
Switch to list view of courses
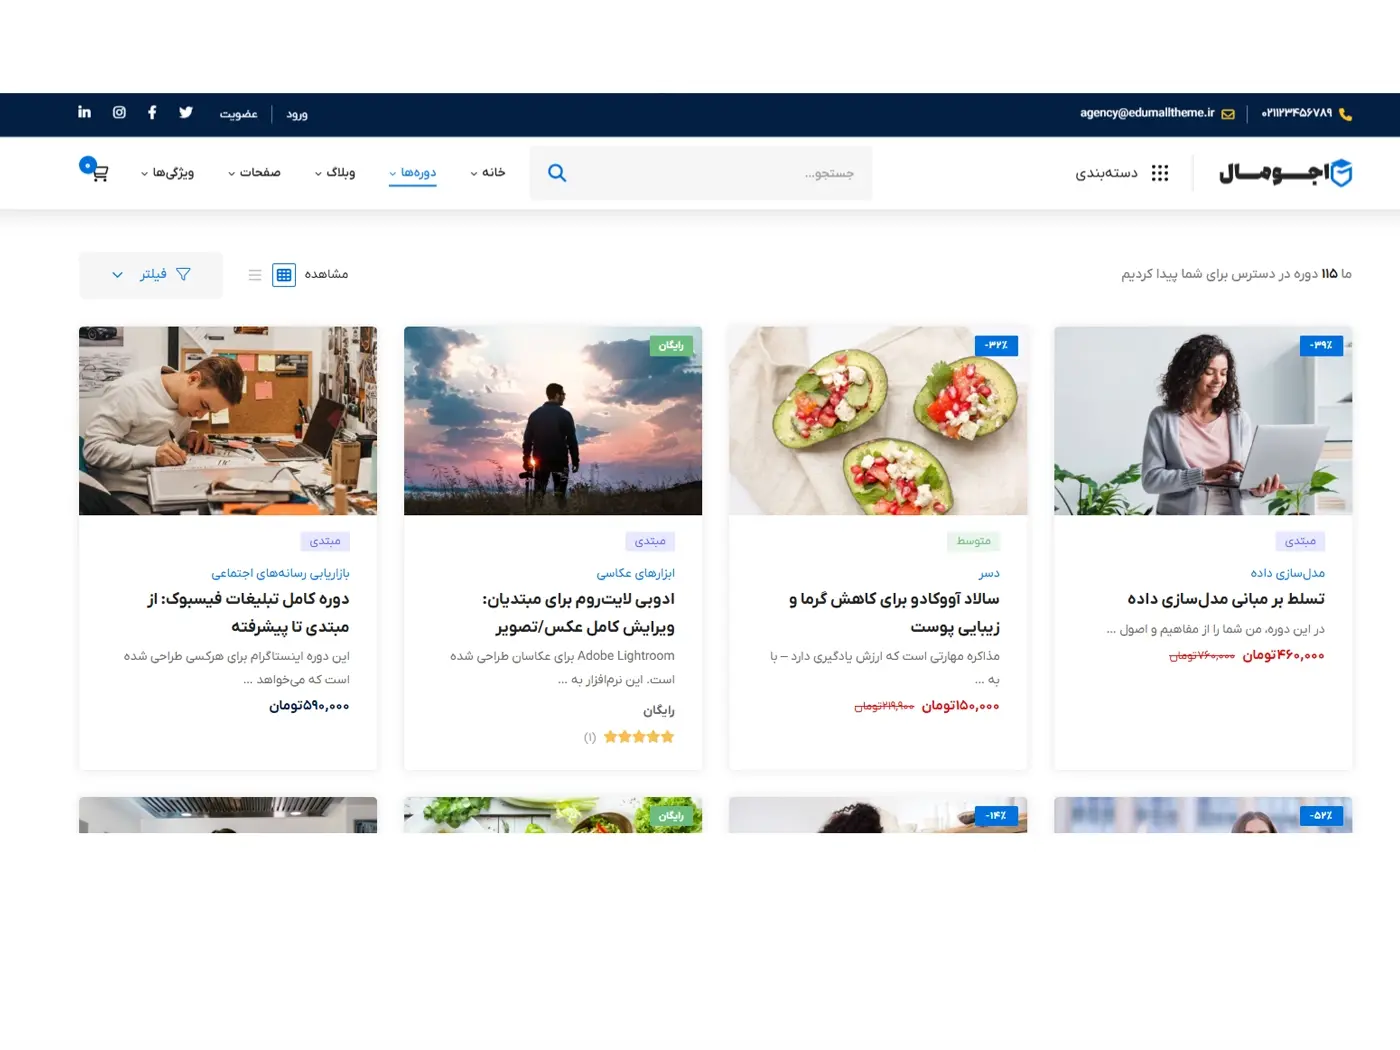point(255,274)
